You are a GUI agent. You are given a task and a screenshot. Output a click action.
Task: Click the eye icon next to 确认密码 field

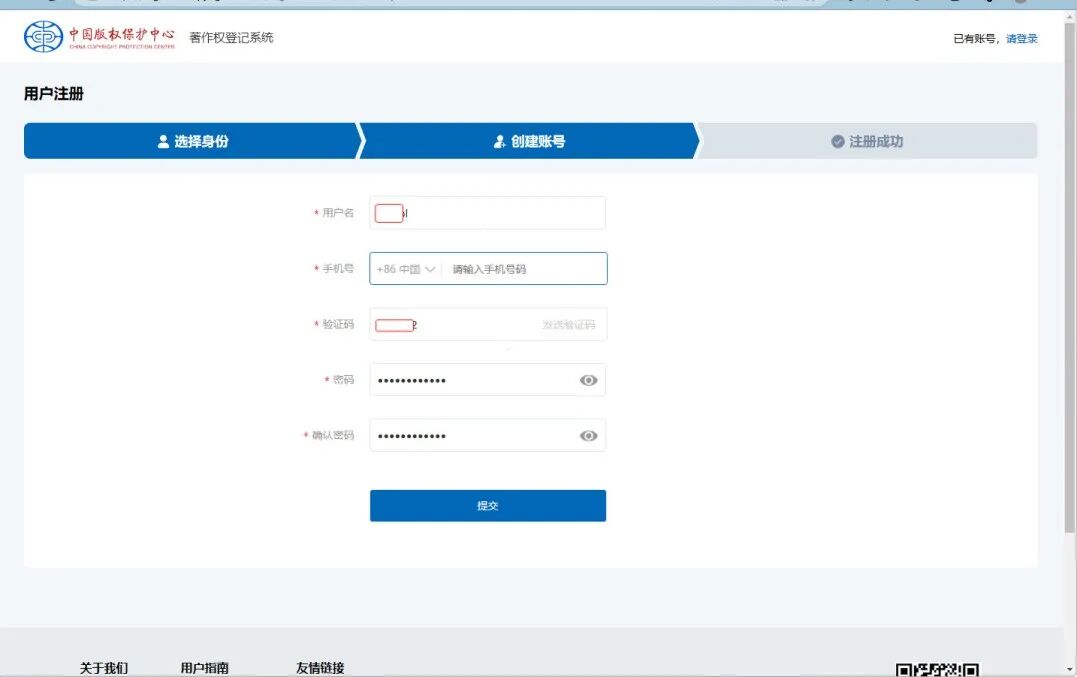(588, 435)
